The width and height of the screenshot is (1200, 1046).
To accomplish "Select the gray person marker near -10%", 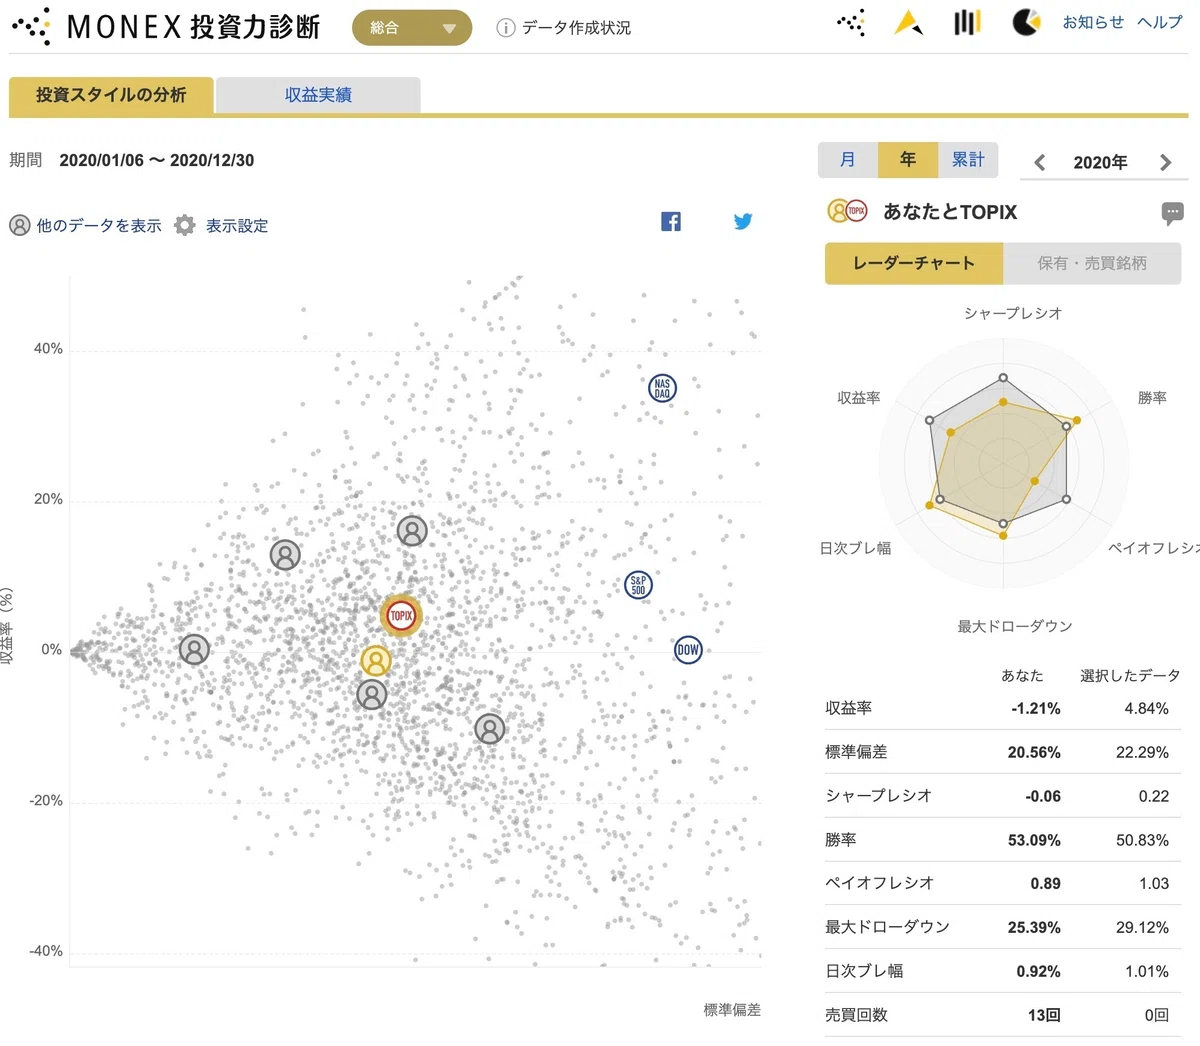I will (489, 728).
